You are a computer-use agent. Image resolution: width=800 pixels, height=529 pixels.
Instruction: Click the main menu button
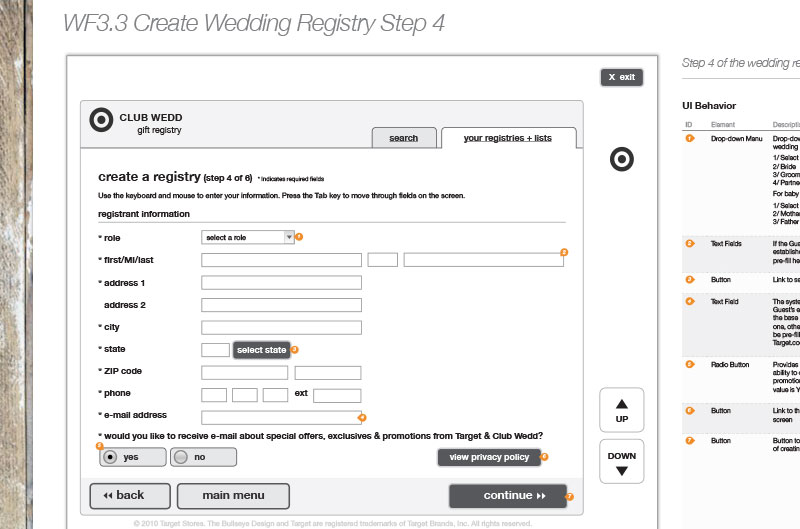click(233, 496)
